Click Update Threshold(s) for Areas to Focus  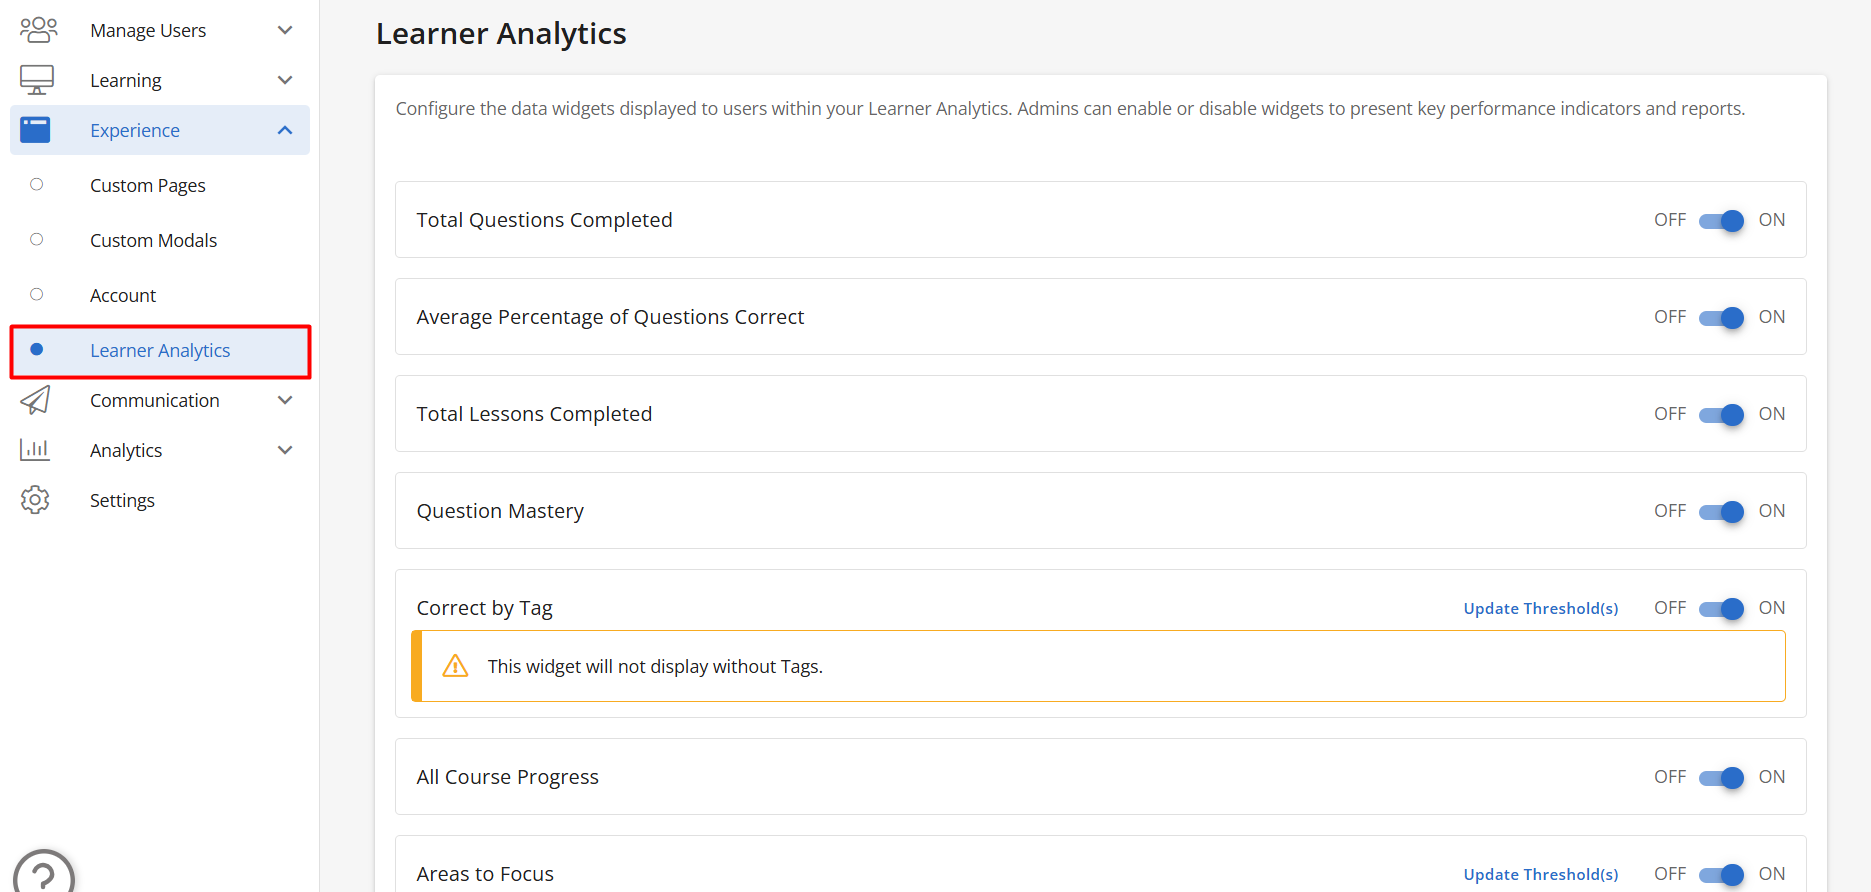pos(1541,874)
